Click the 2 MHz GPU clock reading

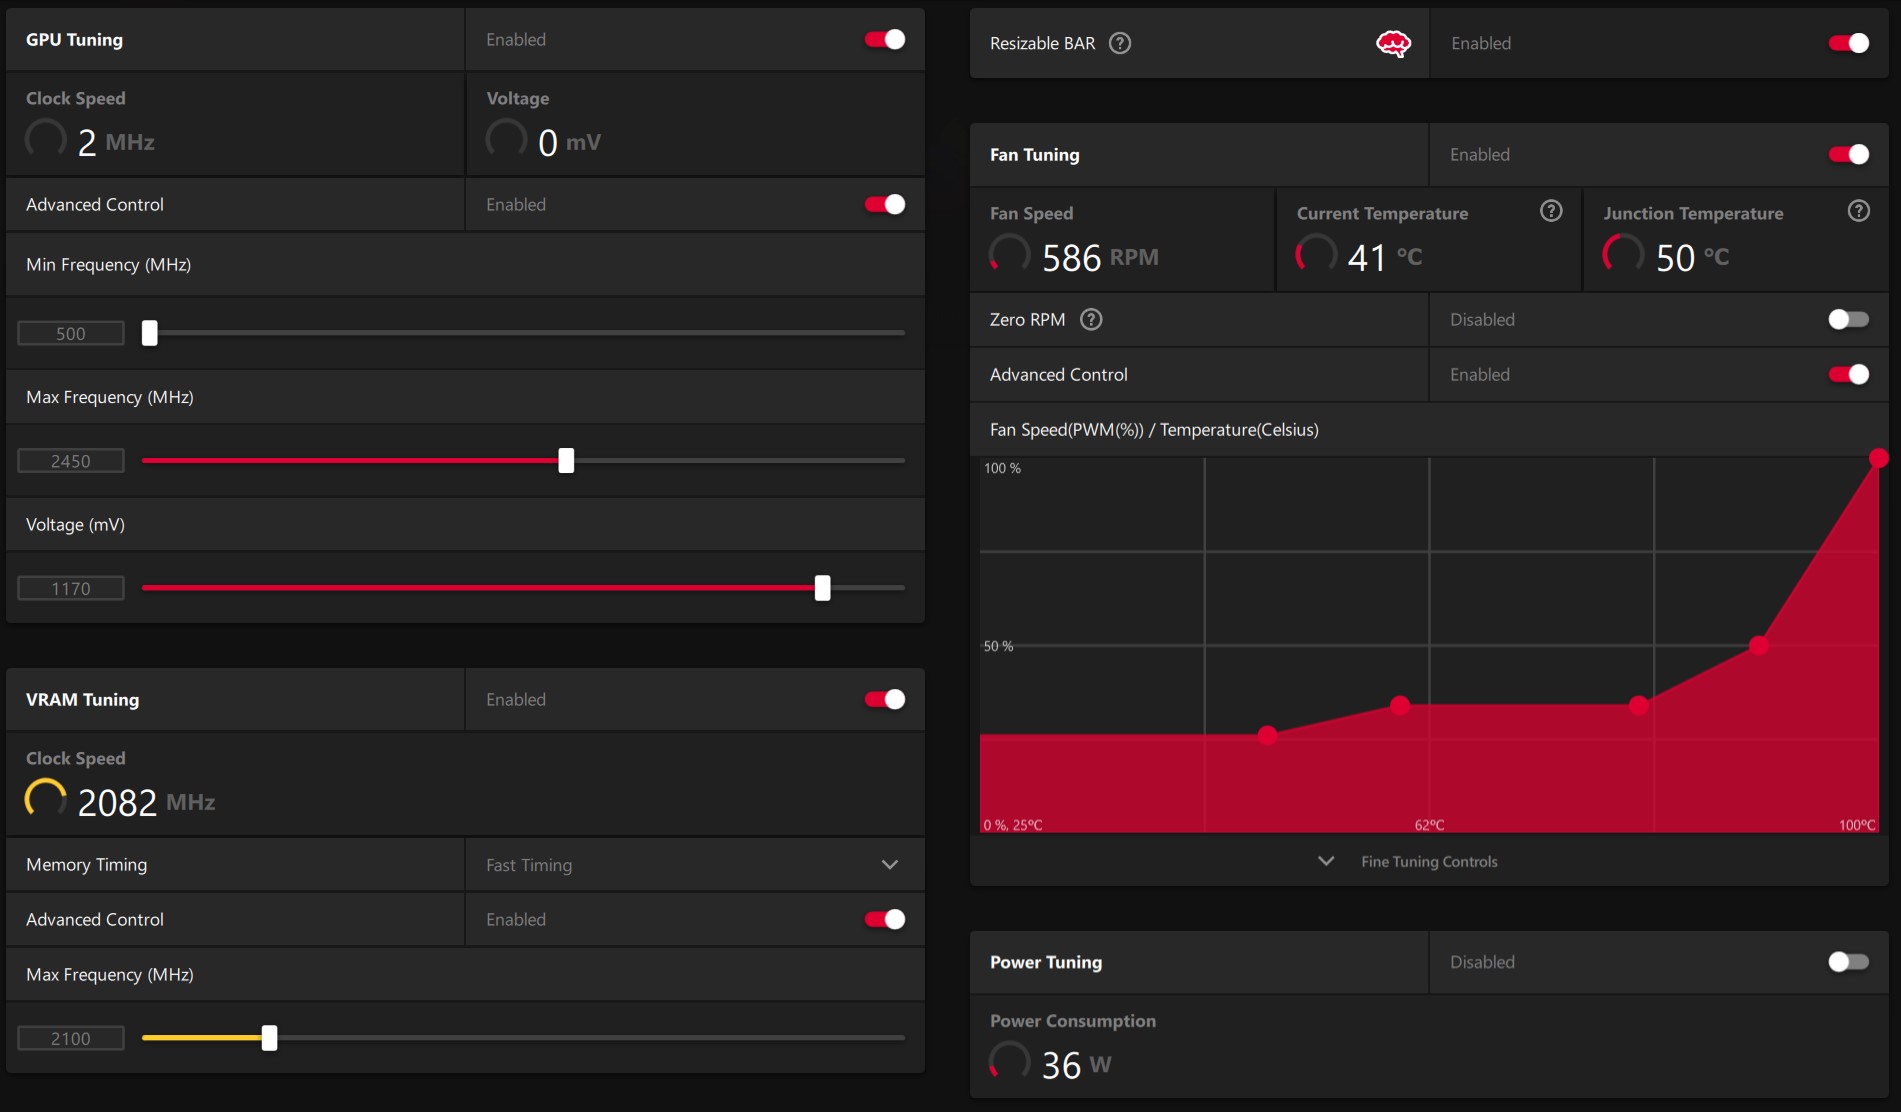(x=116, y=142)
